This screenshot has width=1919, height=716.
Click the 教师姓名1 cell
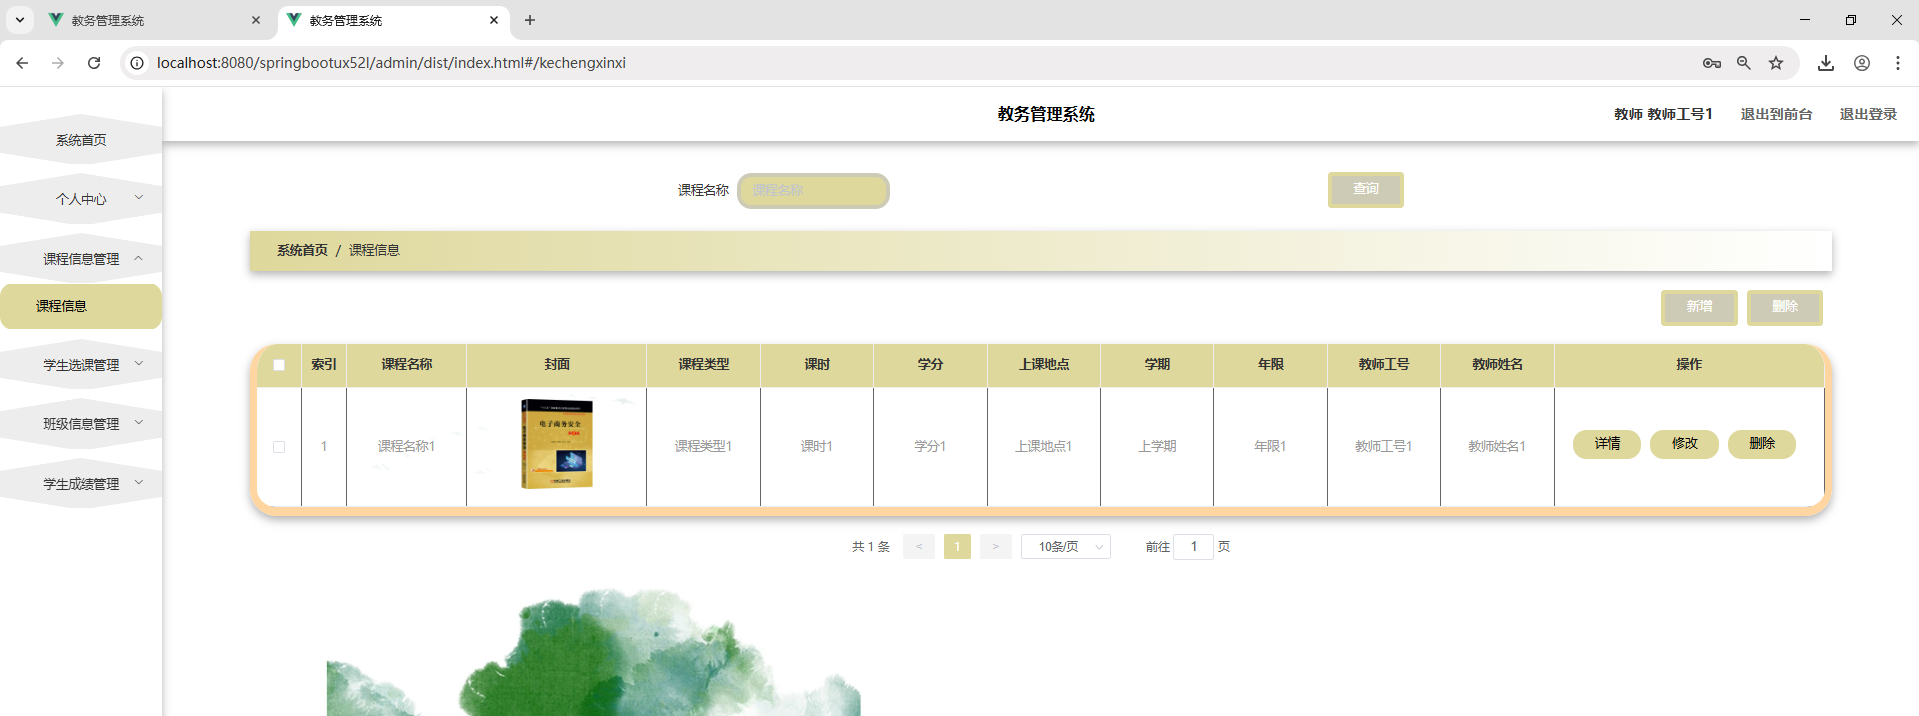tap(1497, 447)
